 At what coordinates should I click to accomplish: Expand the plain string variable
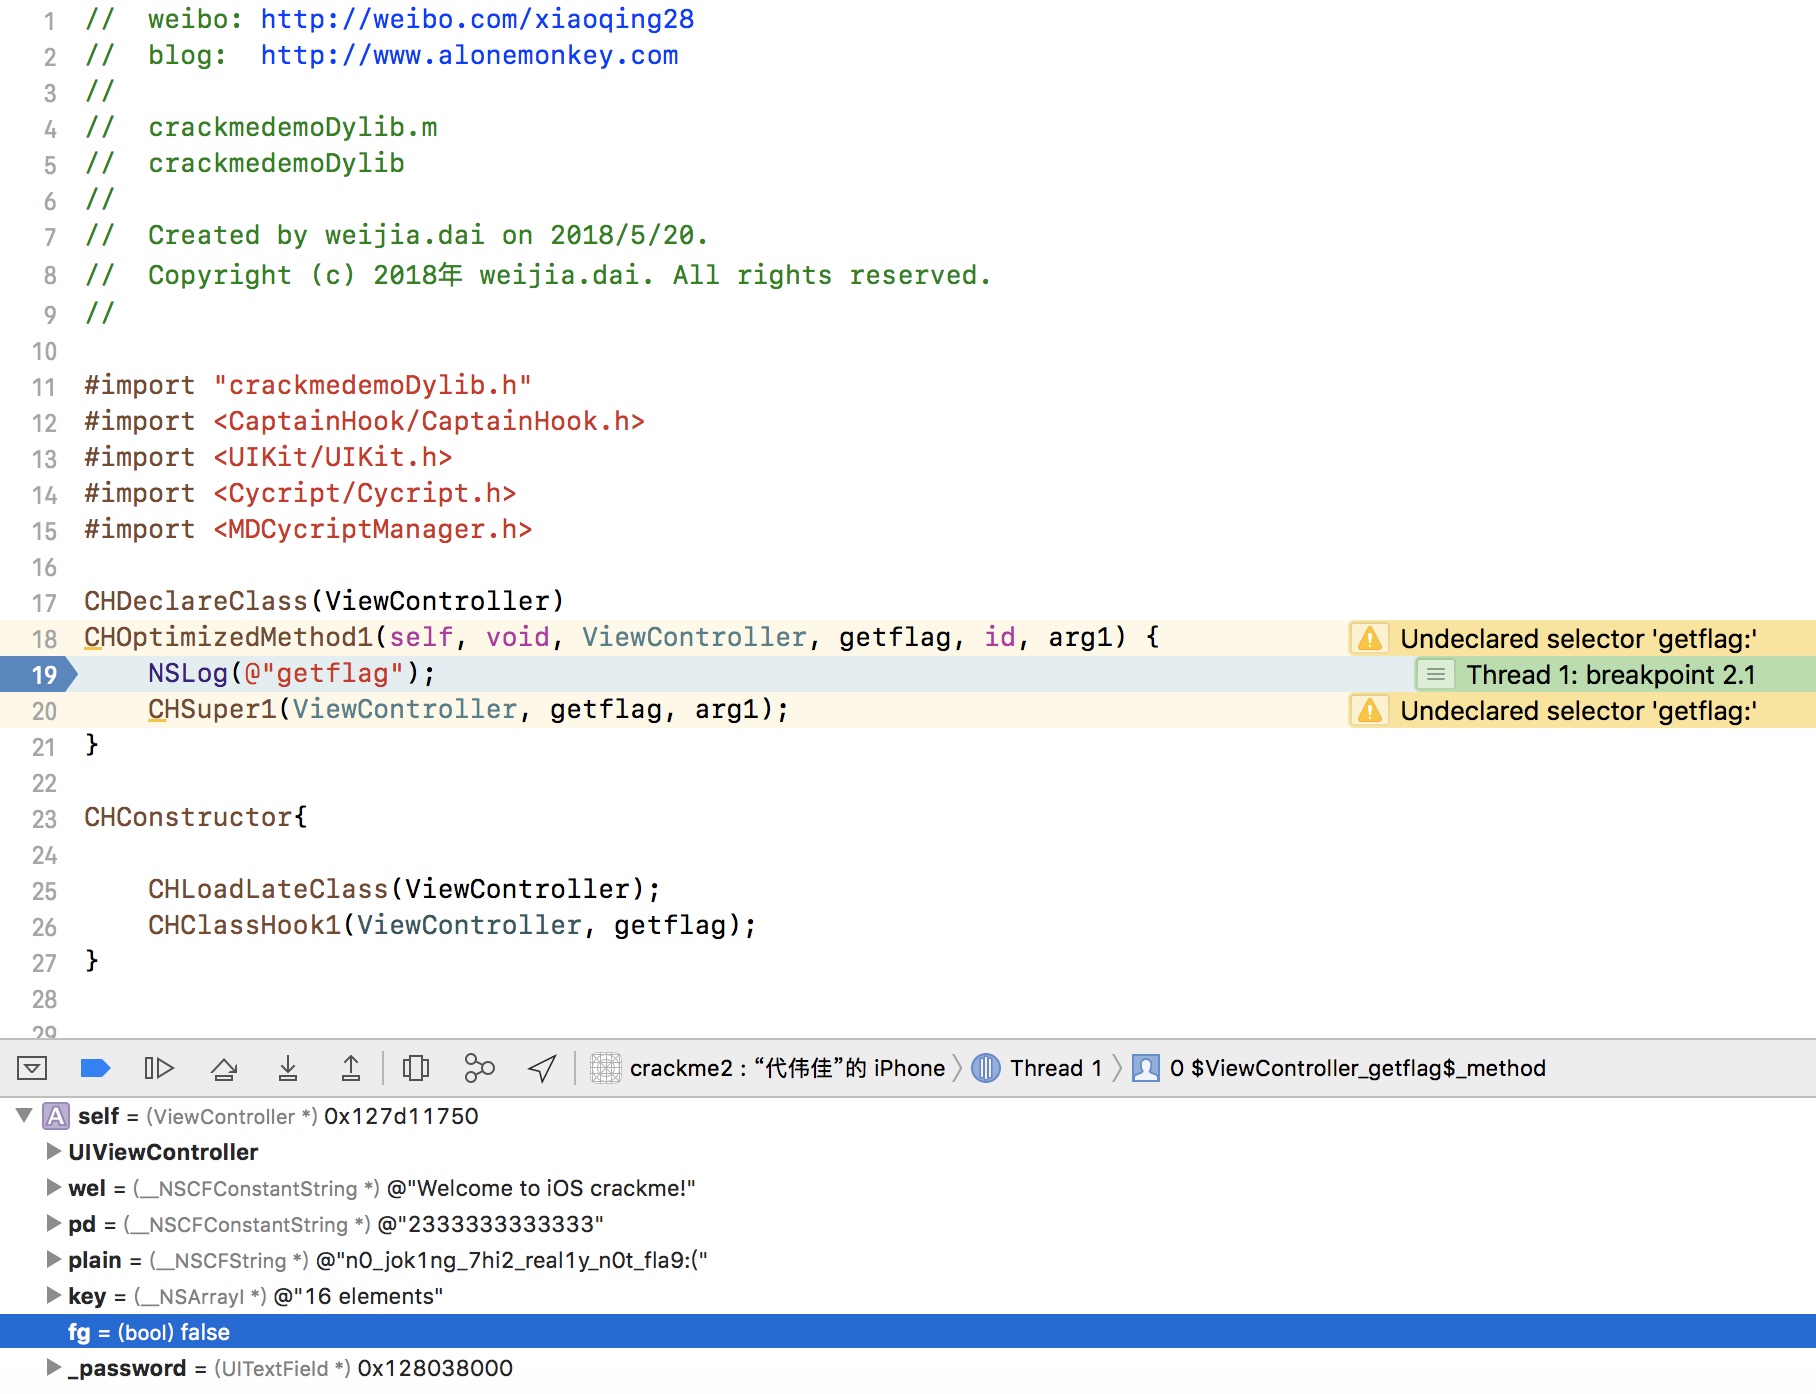(x=53, y=1260)
